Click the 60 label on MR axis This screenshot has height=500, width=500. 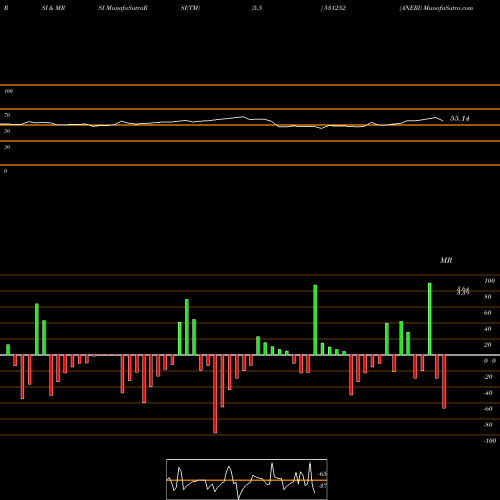(x=488, y=313)
